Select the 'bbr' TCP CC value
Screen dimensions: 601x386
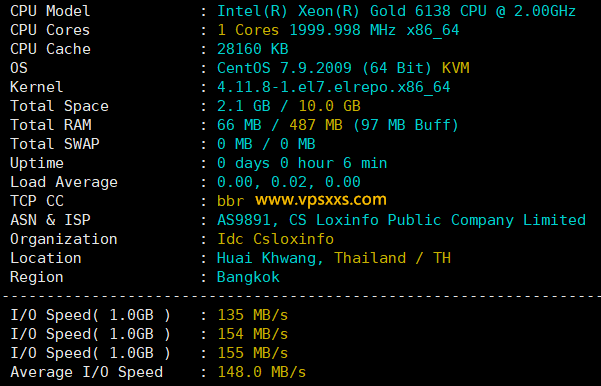point(230,201)
